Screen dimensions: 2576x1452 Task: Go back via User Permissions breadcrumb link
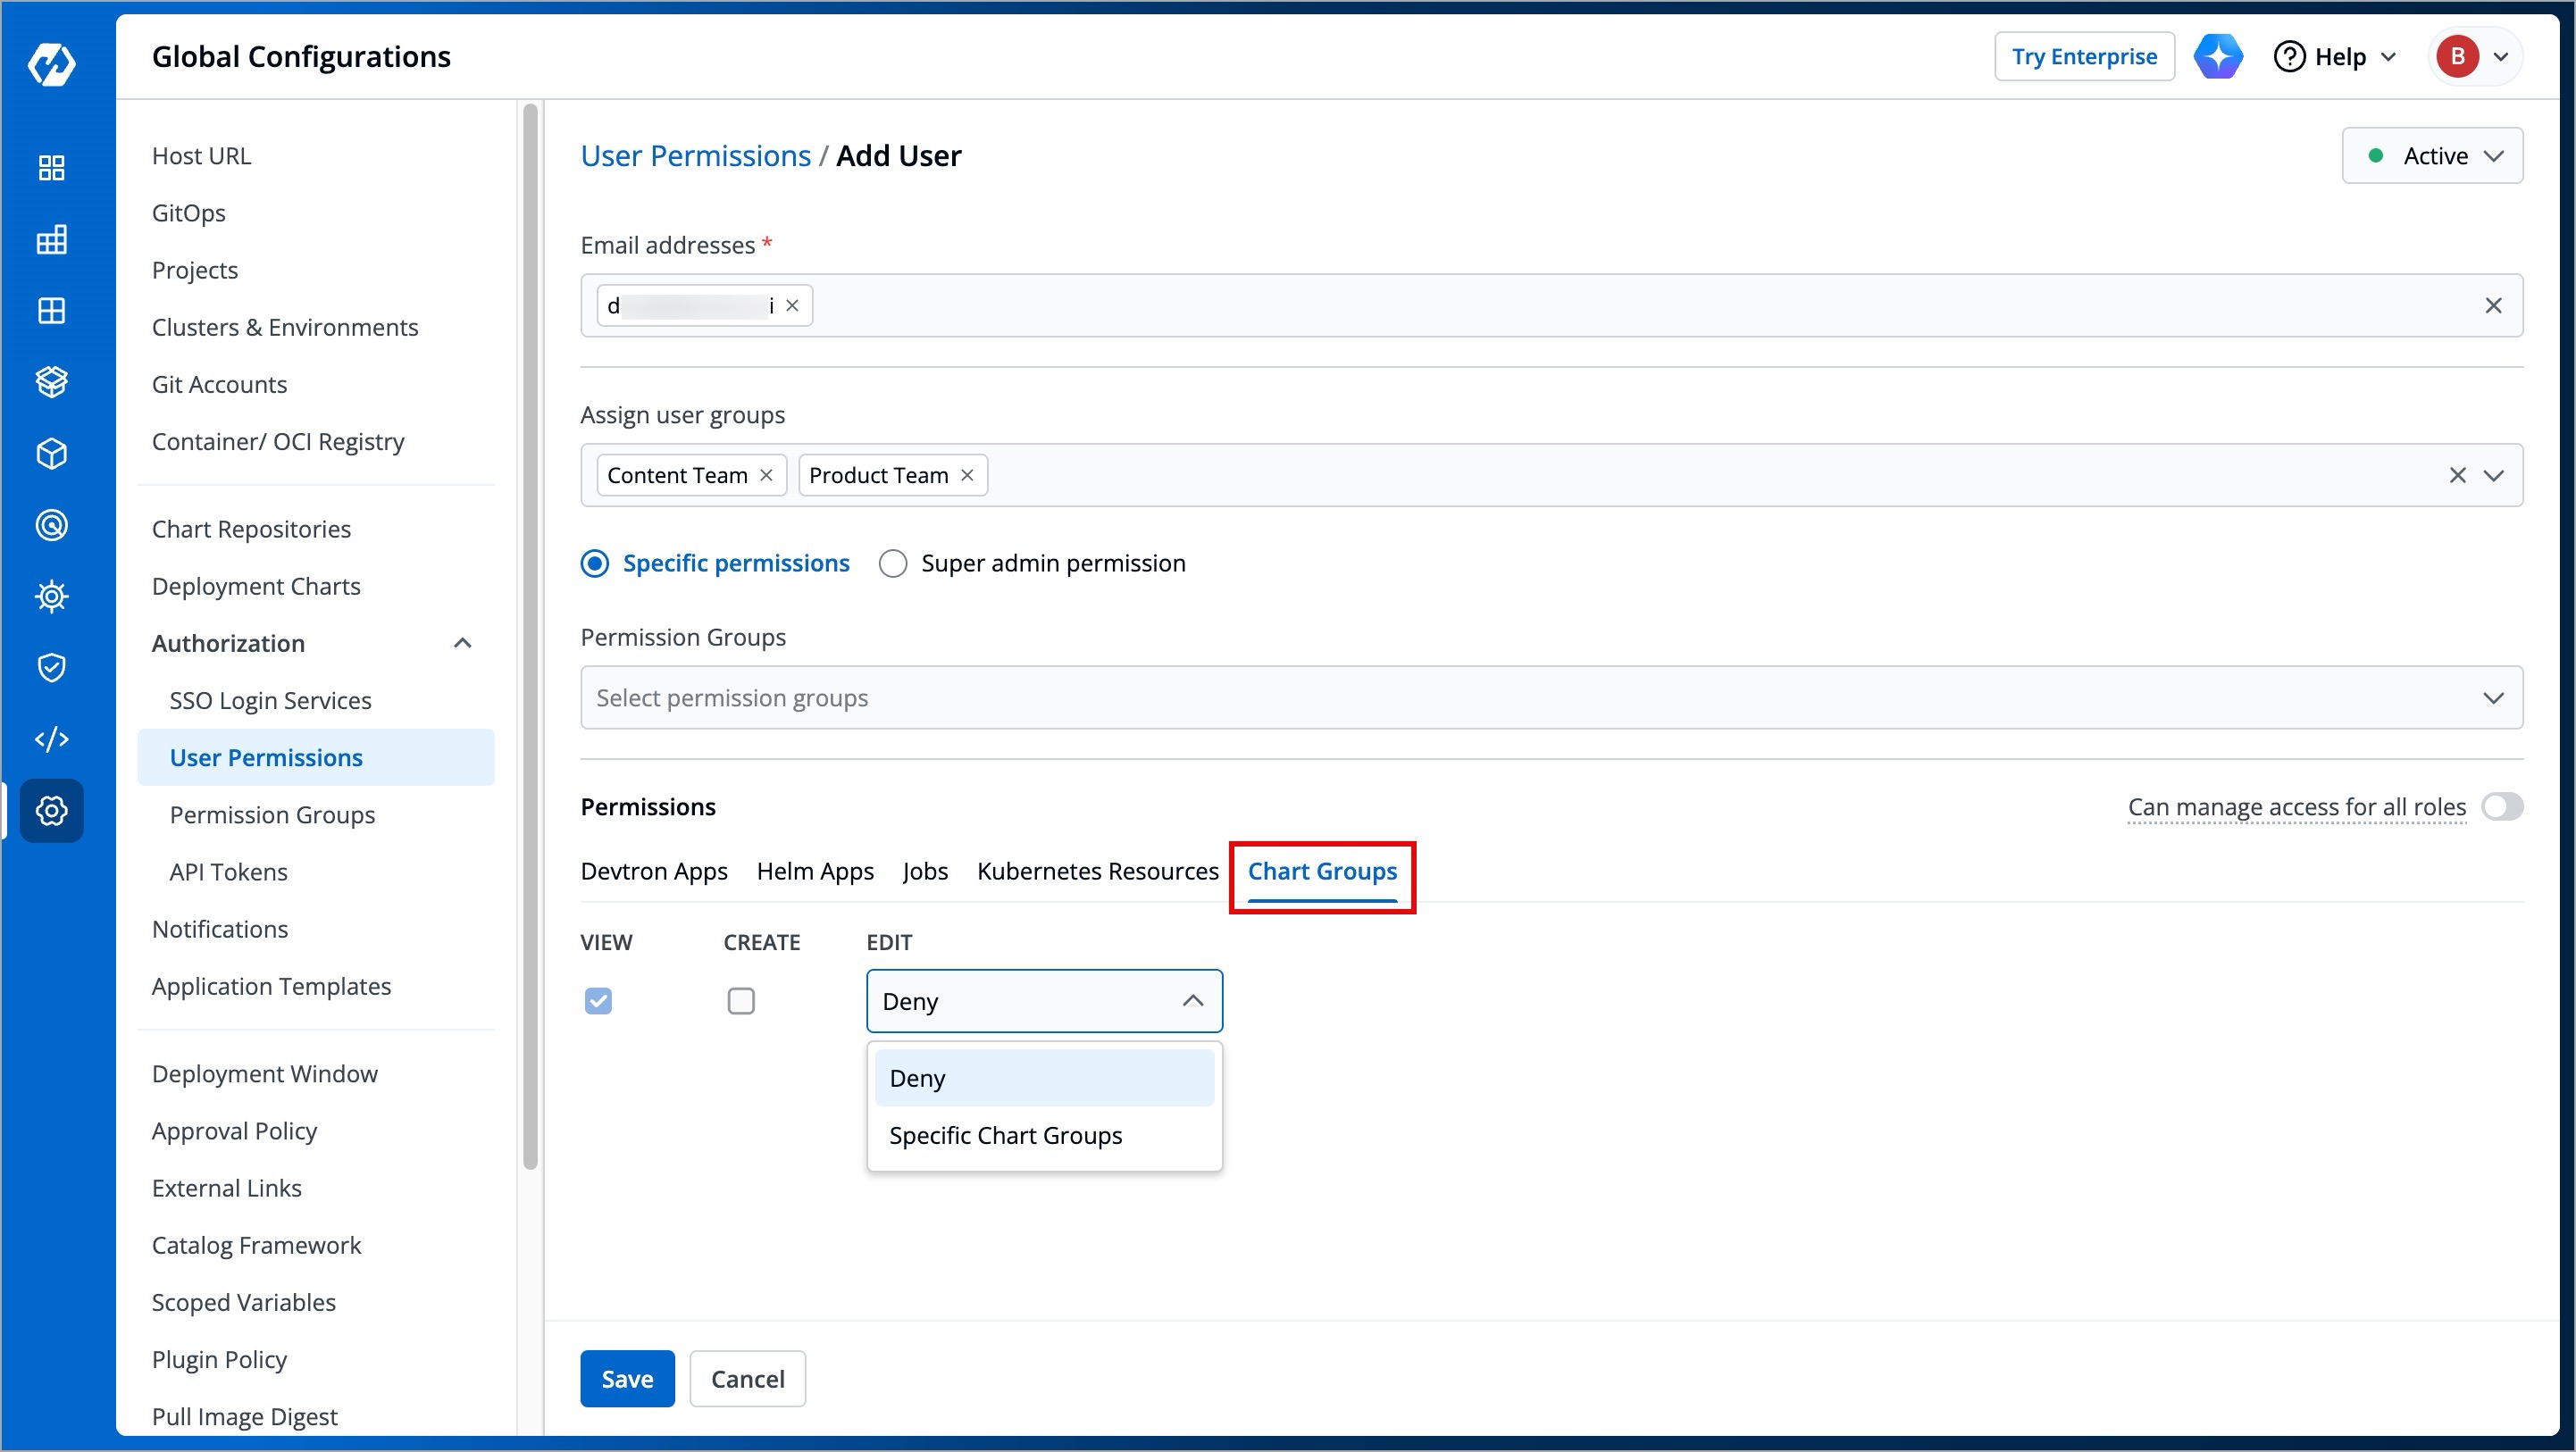coord(695,156)
